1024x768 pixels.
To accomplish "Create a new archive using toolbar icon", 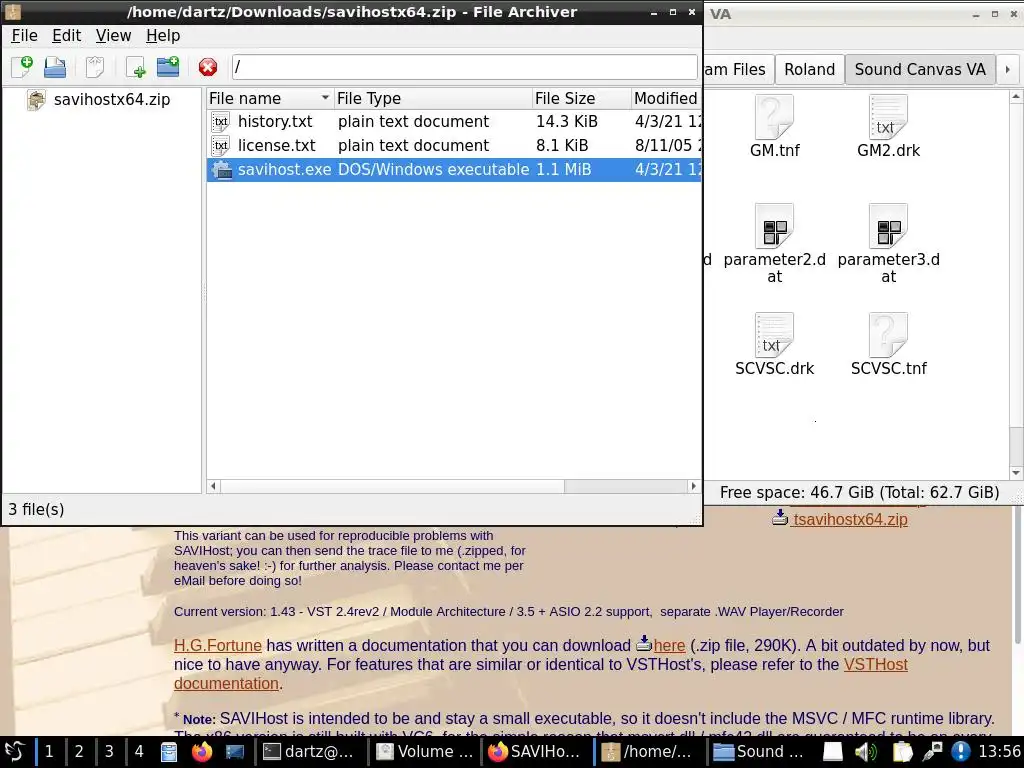I will (22, 67).
